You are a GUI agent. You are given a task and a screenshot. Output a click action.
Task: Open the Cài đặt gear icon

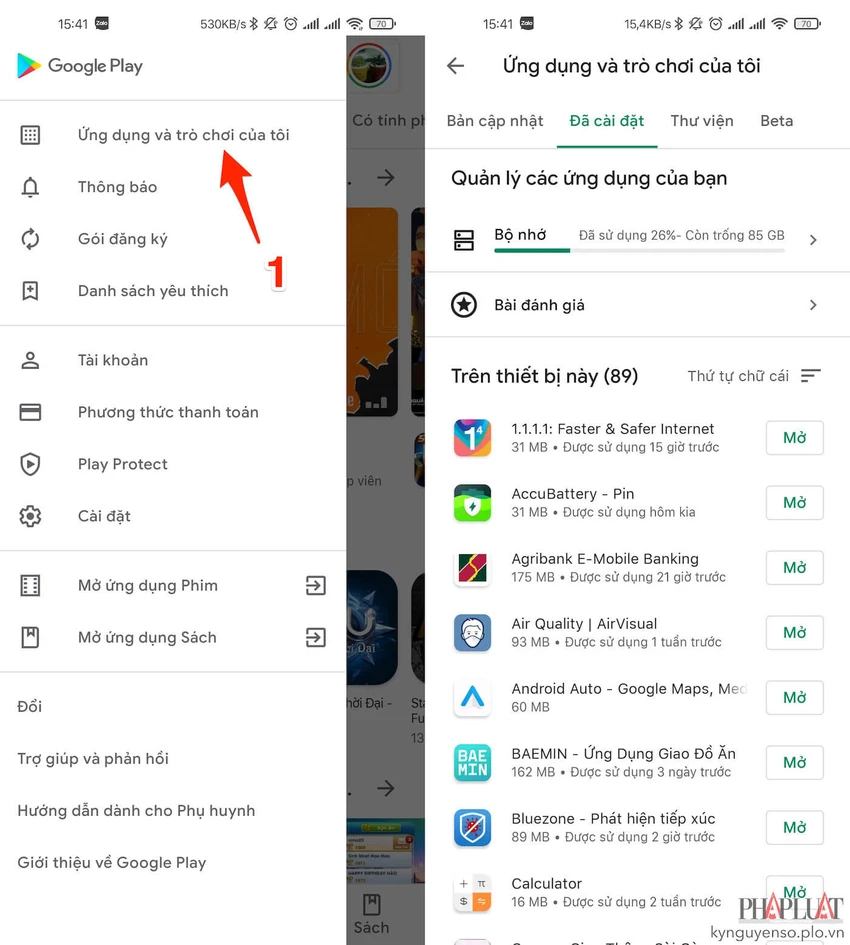coord(30,516)
